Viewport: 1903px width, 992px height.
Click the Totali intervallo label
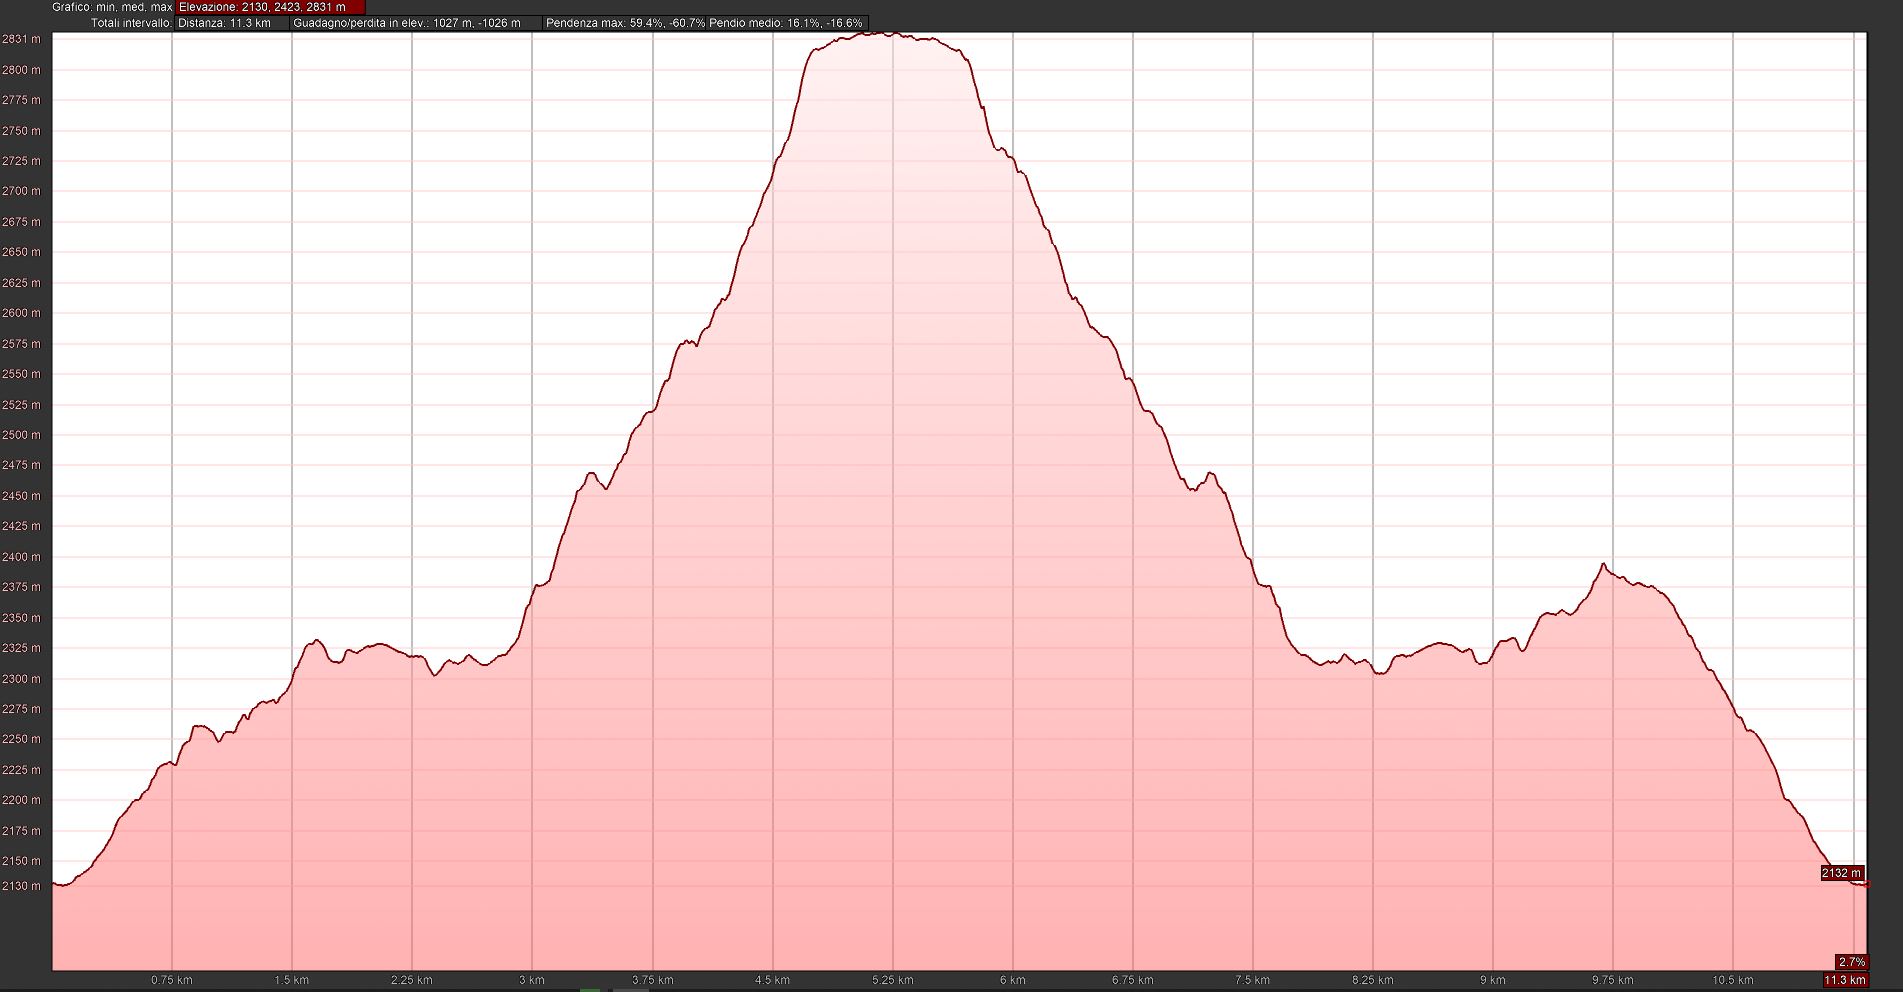pyautogui.click(x=131, y=23)
